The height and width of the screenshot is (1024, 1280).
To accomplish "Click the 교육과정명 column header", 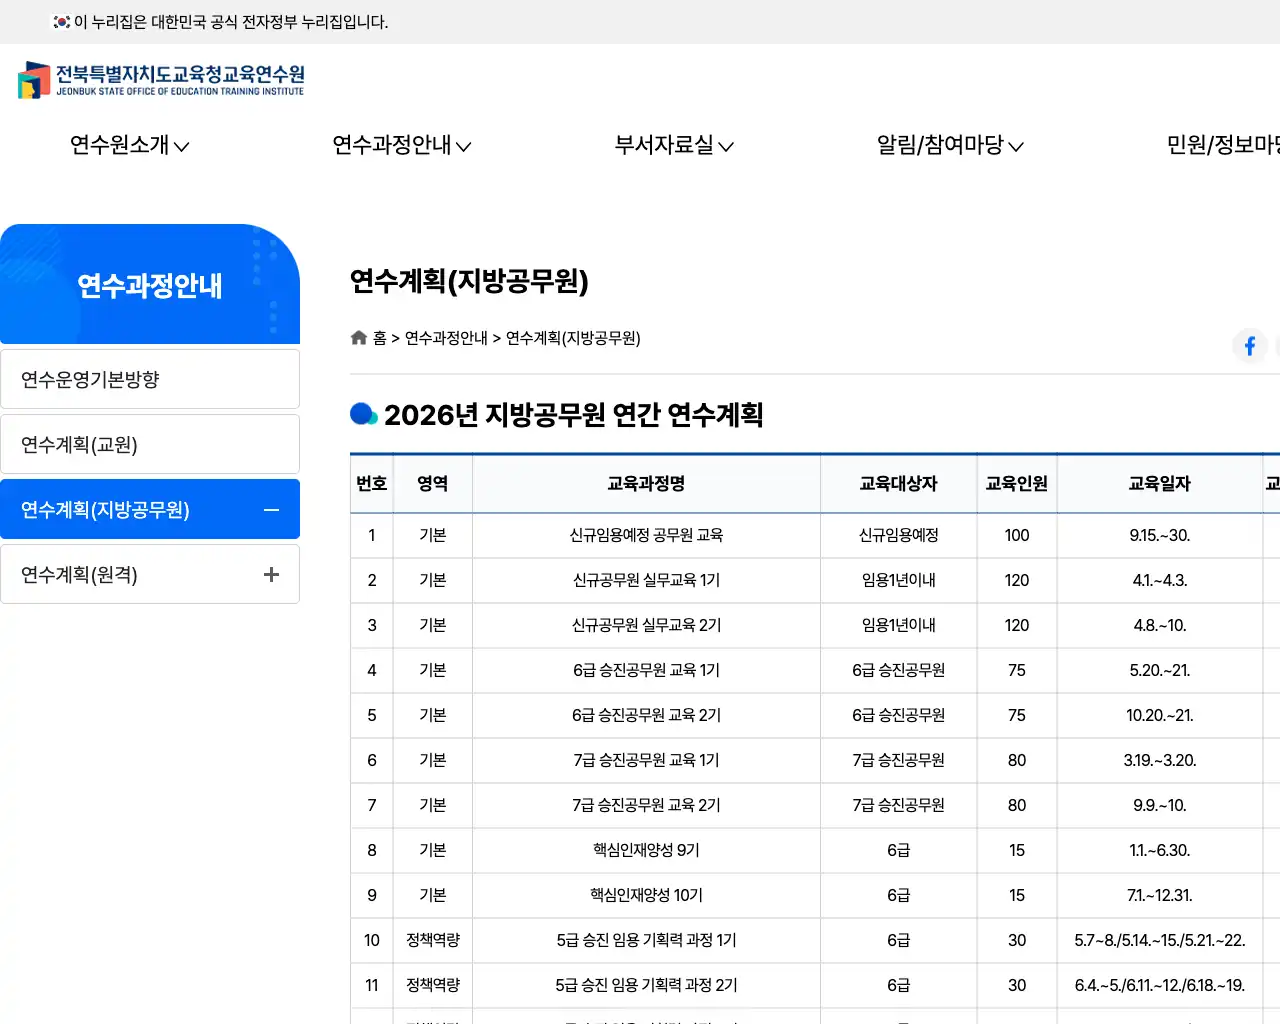I will pos(646,483).
